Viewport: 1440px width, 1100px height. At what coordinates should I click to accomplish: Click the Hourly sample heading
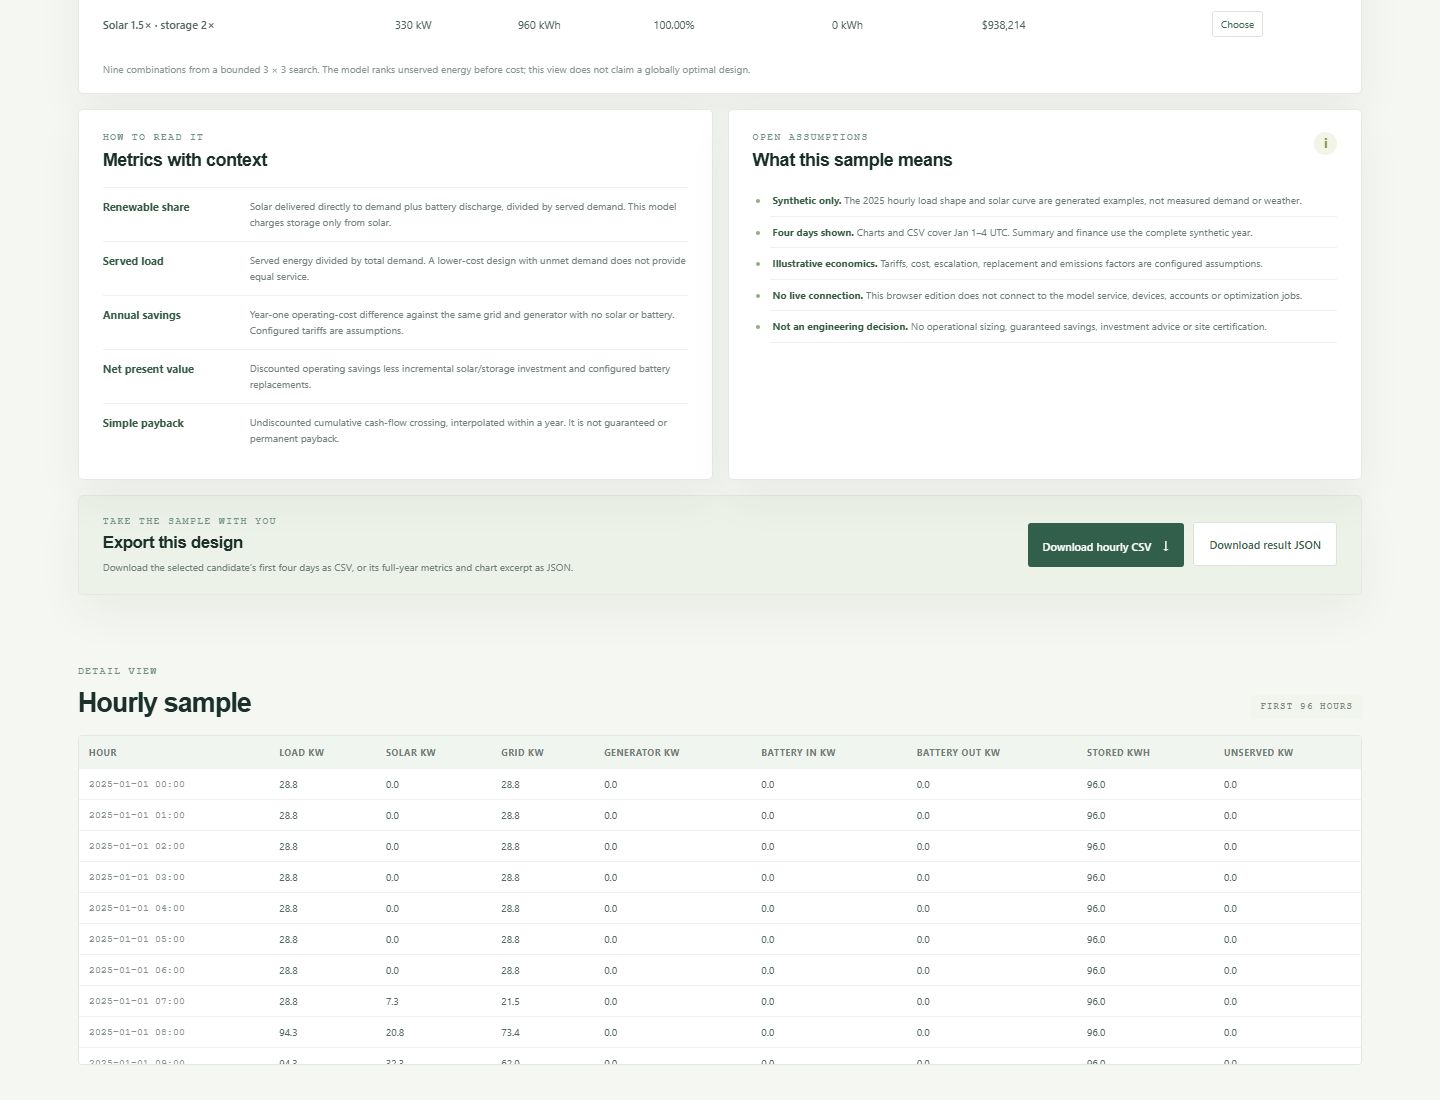point(165,703)
